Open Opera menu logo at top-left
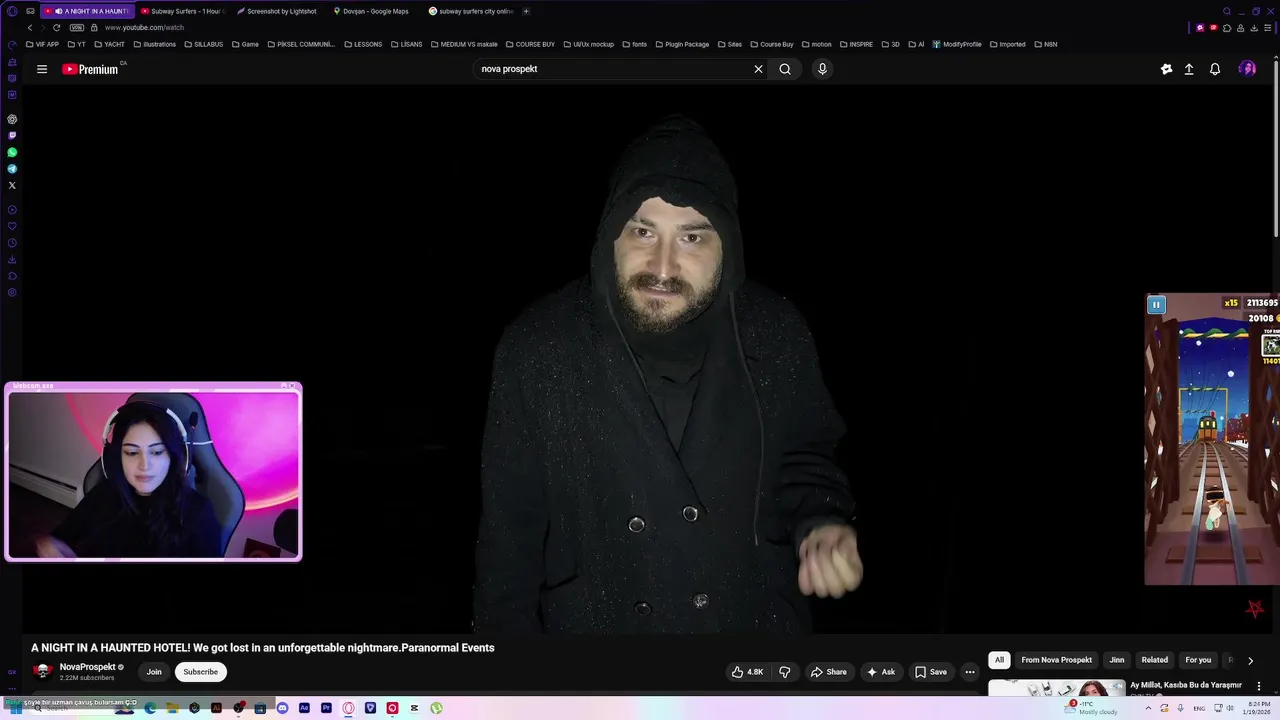 pyautogui.click(x=12, y=11)
